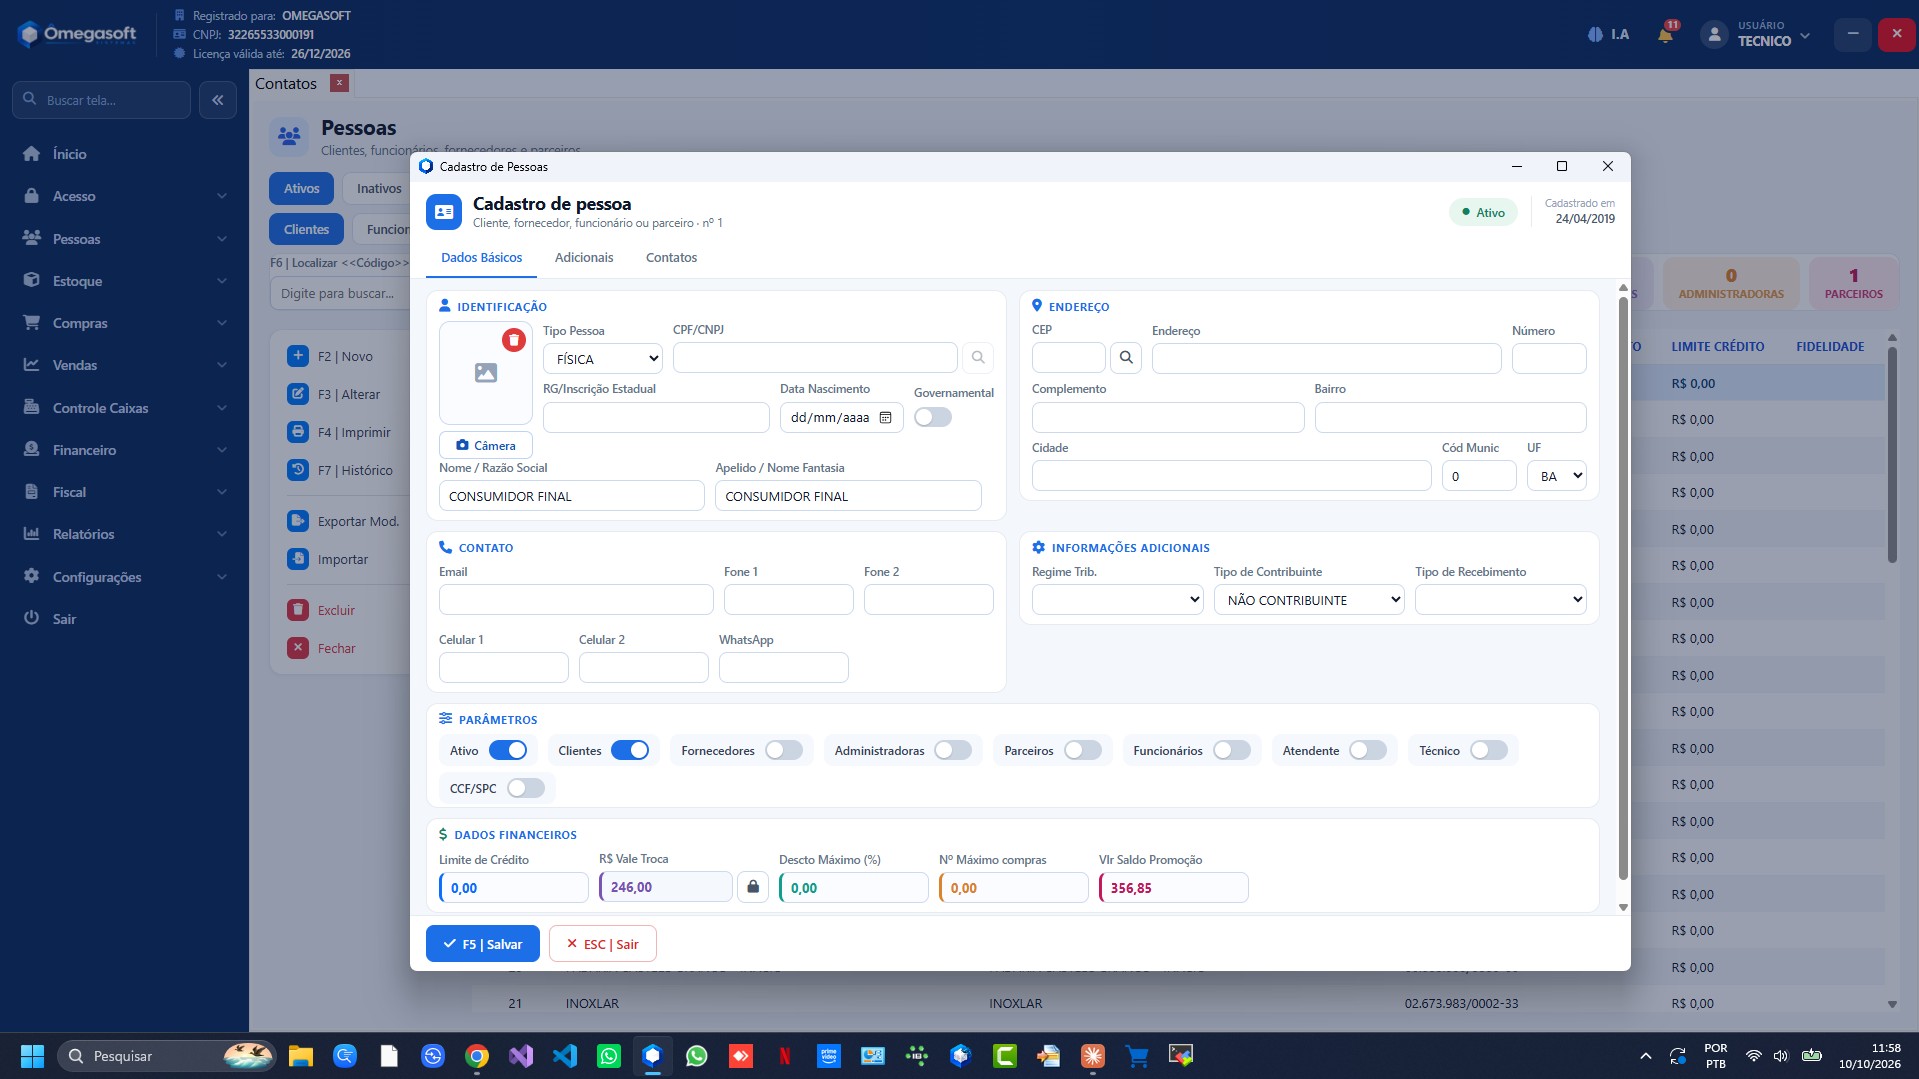Click the ESC Sair button
Viewport: 1919px width, 1079px height.
603,944
